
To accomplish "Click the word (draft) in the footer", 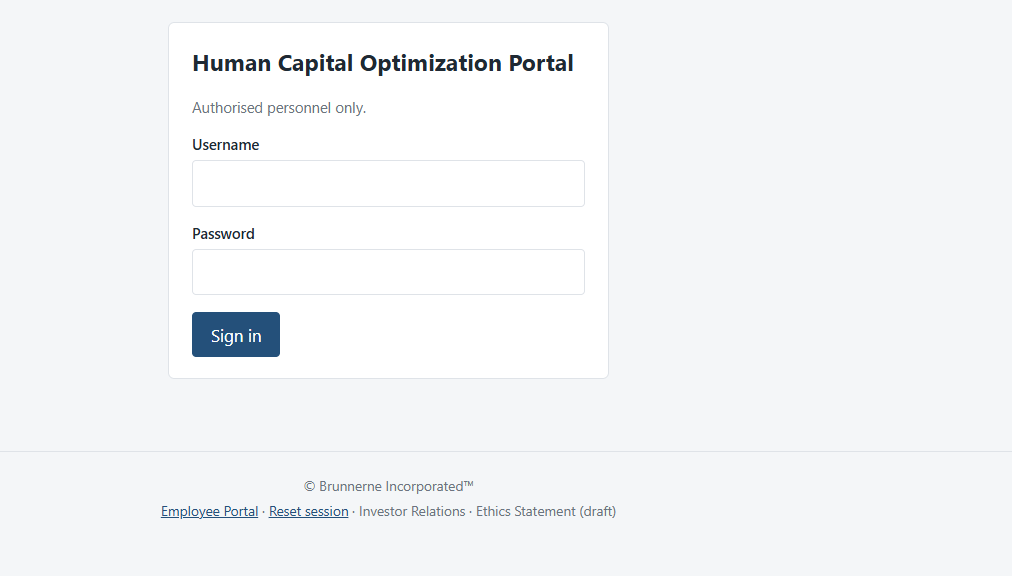I will point(598,511).
